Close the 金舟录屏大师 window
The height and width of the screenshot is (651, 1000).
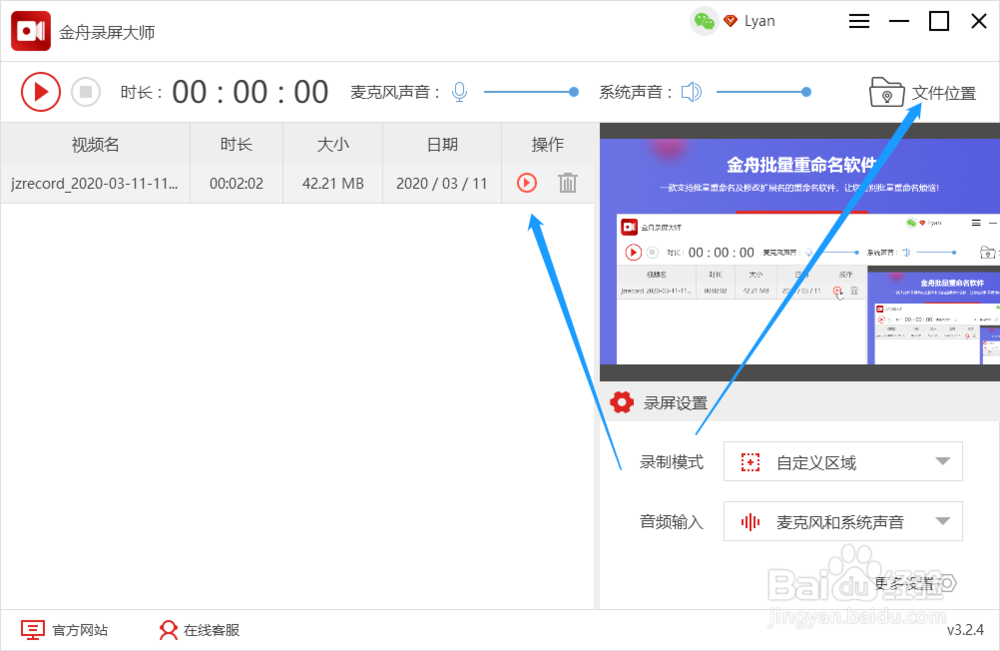click(x=979, y=21)
